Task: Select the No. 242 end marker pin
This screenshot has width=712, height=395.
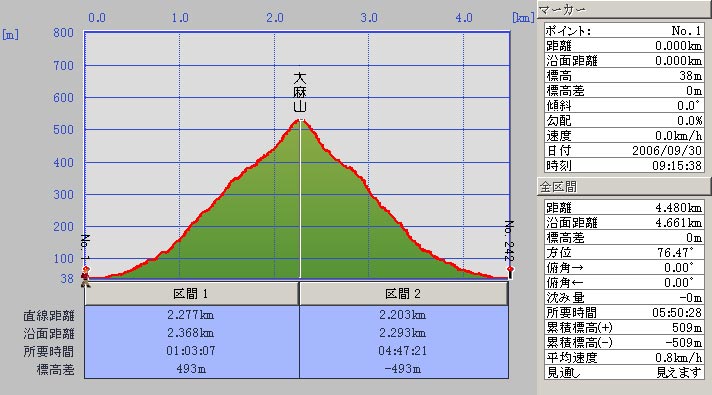Action: [510, 272]
